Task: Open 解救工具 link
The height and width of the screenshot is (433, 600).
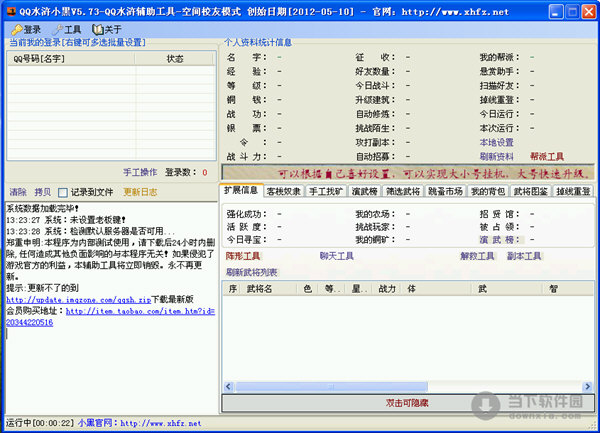Action: 477,256
